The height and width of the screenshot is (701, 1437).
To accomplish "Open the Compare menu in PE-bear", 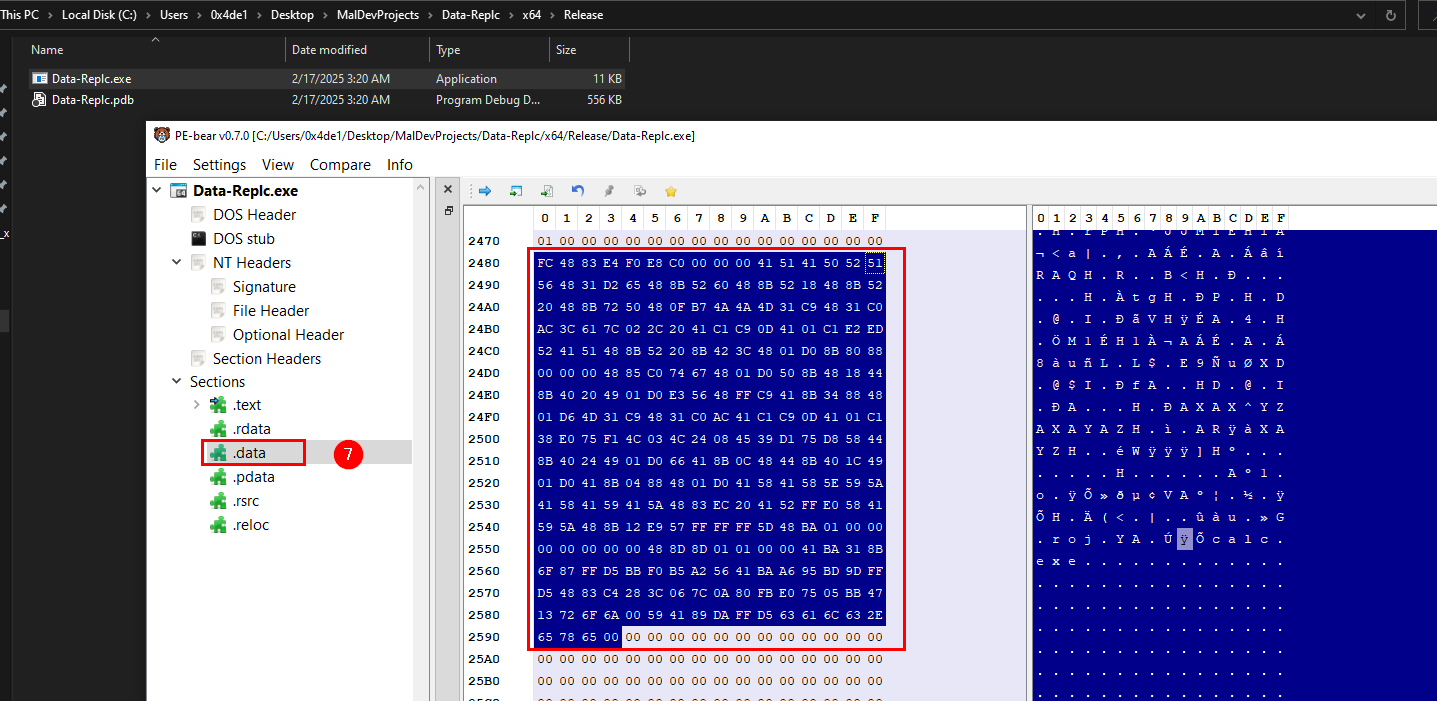I will coord(340,165).
